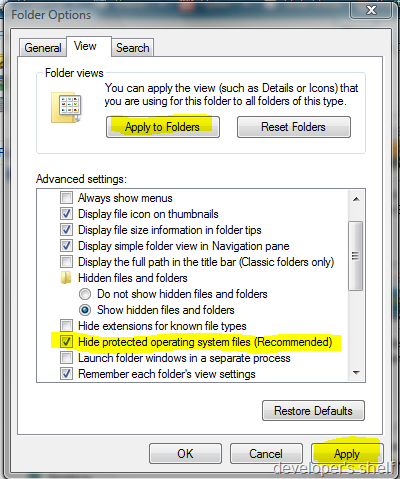Confirm with the OK button
The height and width of the screenshot is (479, 400).
click(x=185, y=454)
